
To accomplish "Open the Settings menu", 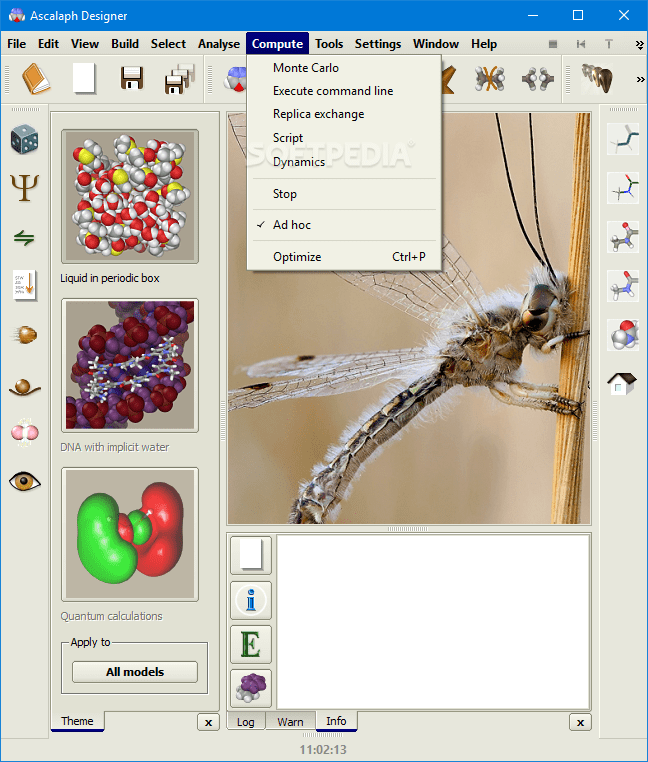I will [x=378, y=44].
